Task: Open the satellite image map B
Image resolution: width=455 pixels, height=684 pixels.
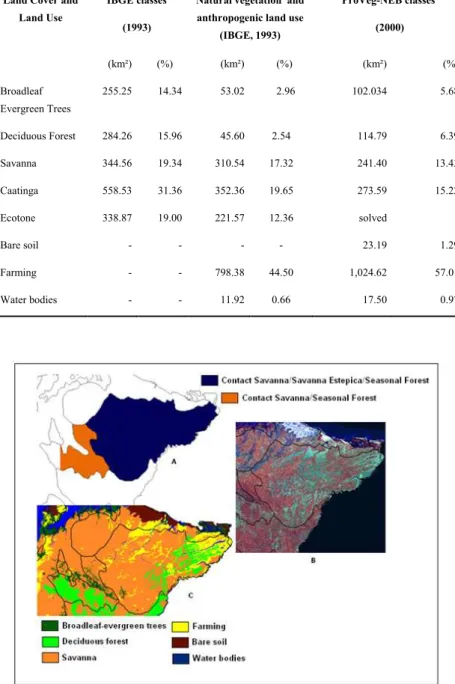Action: click(x=311, y=487)
